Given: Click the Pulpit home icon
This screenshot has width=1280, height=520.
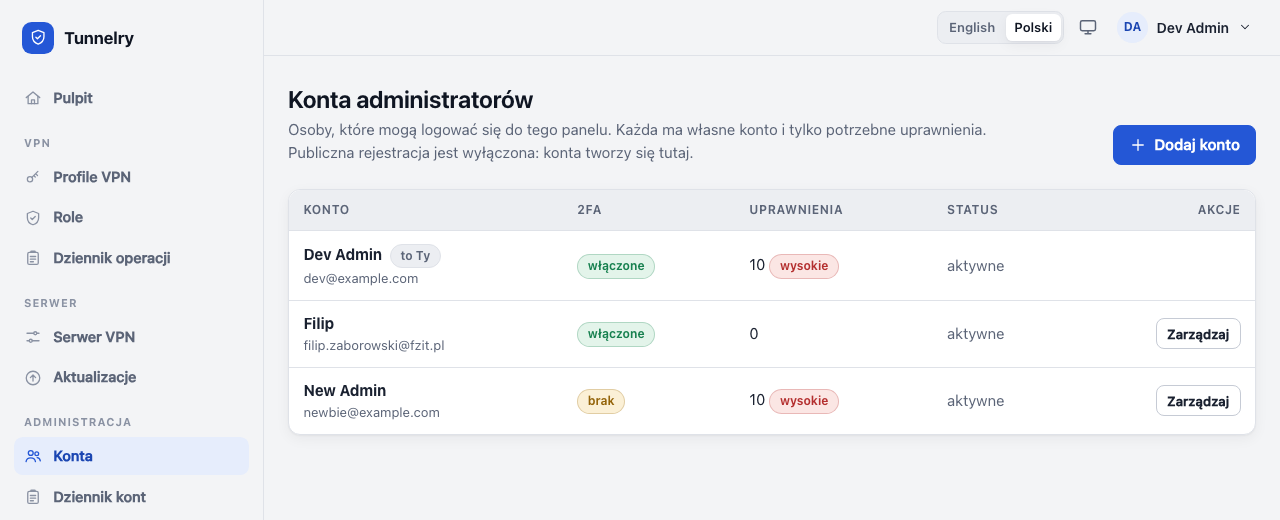Looking at the screenshot, I should (33, 98).
